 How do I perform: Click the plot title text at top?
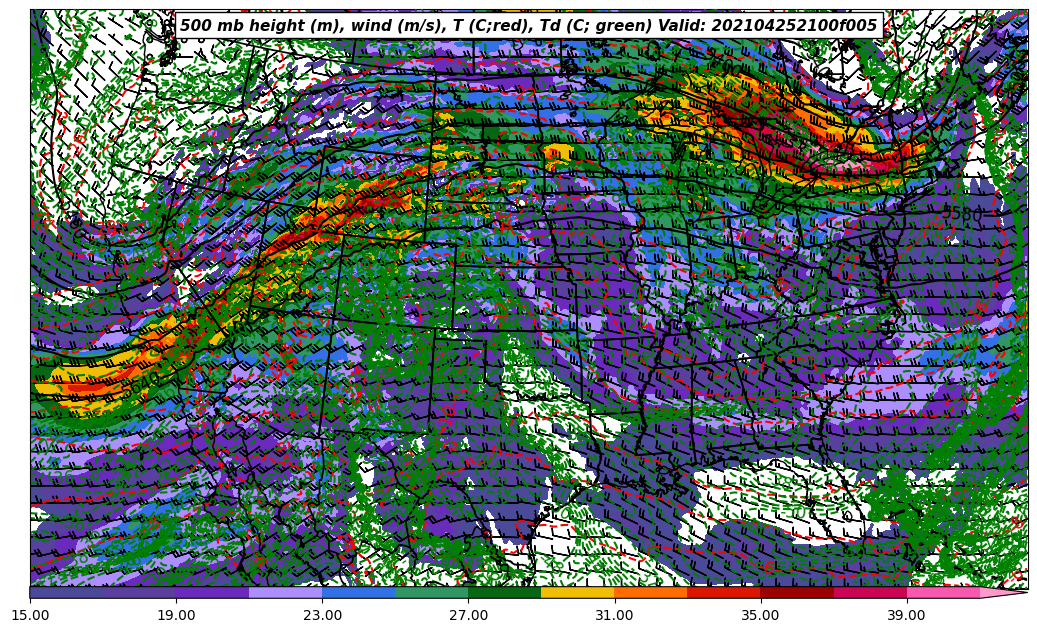click(528, 26)
